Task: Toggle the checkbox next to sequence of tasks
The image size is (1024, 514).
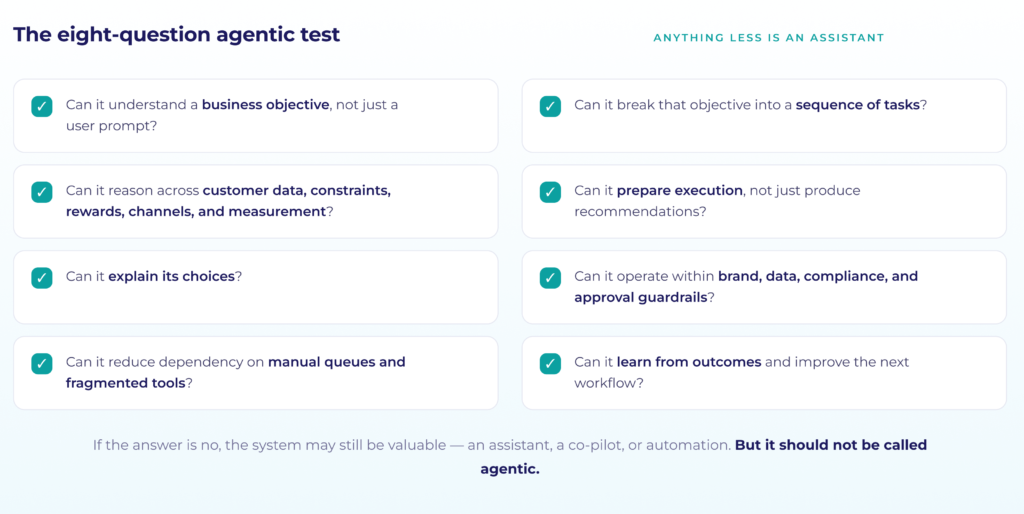Action: click(x=550, y=106)
